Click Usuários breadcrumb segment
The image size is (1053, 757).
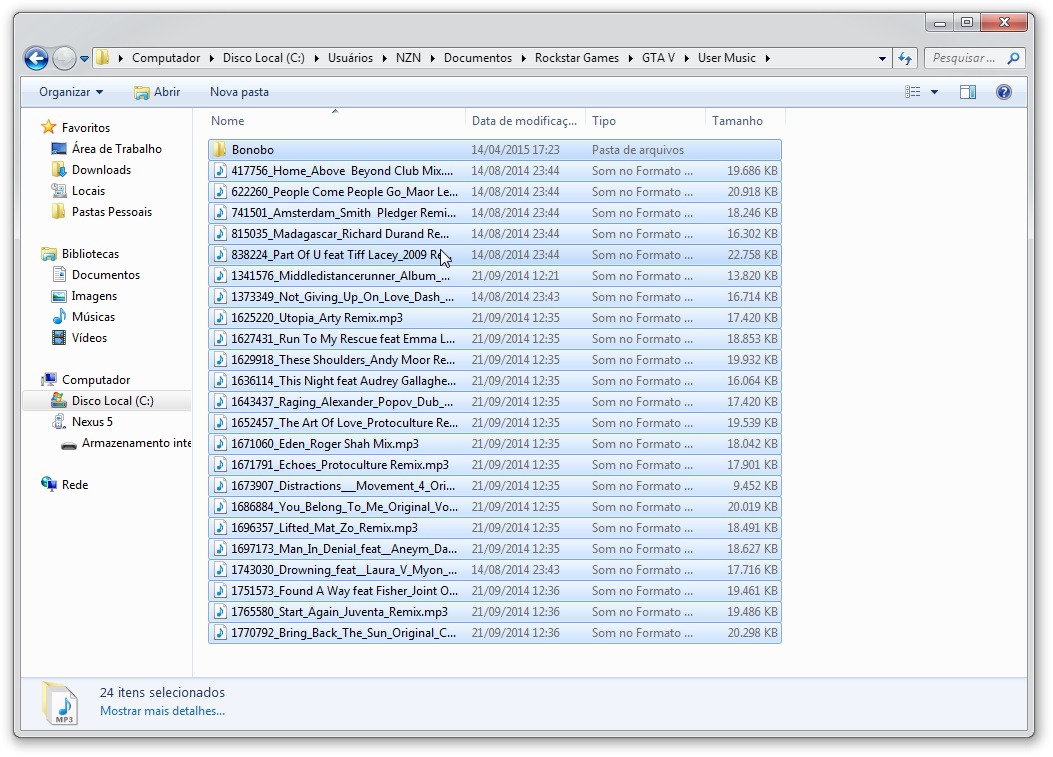tap(350, 58)
